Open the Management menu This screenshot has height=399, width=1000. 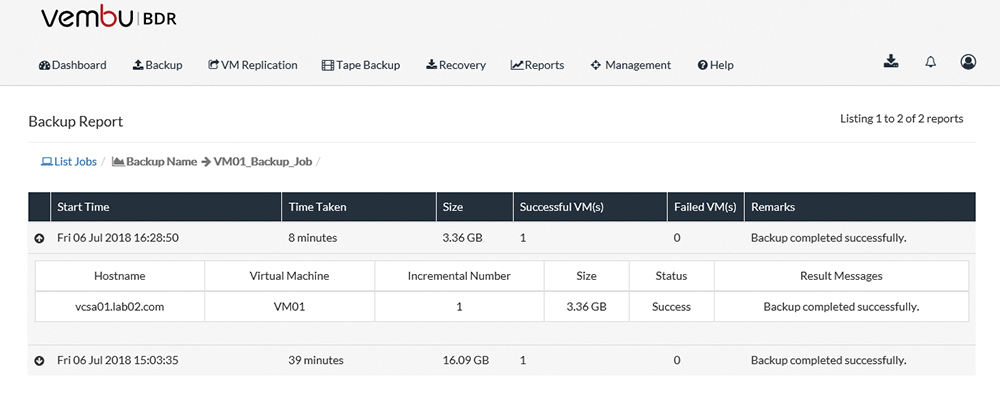point(631,65)
